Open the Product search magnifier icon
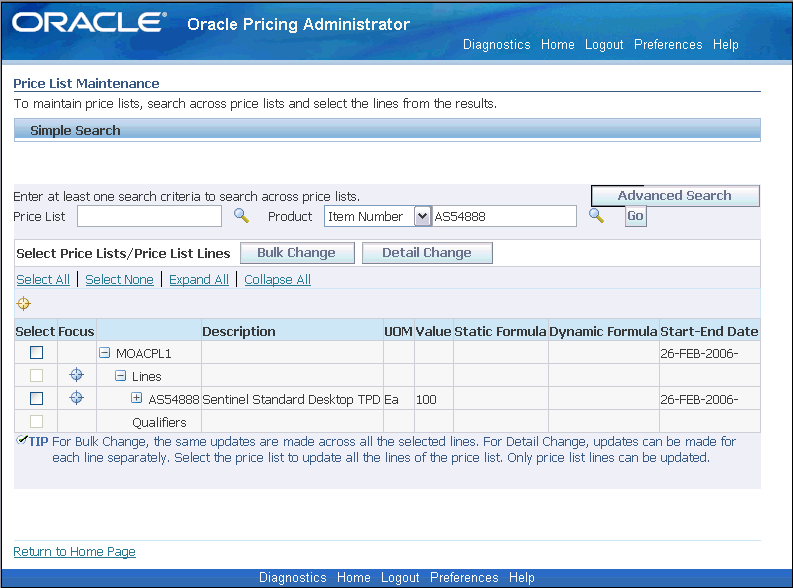 (x=596, y=216)
